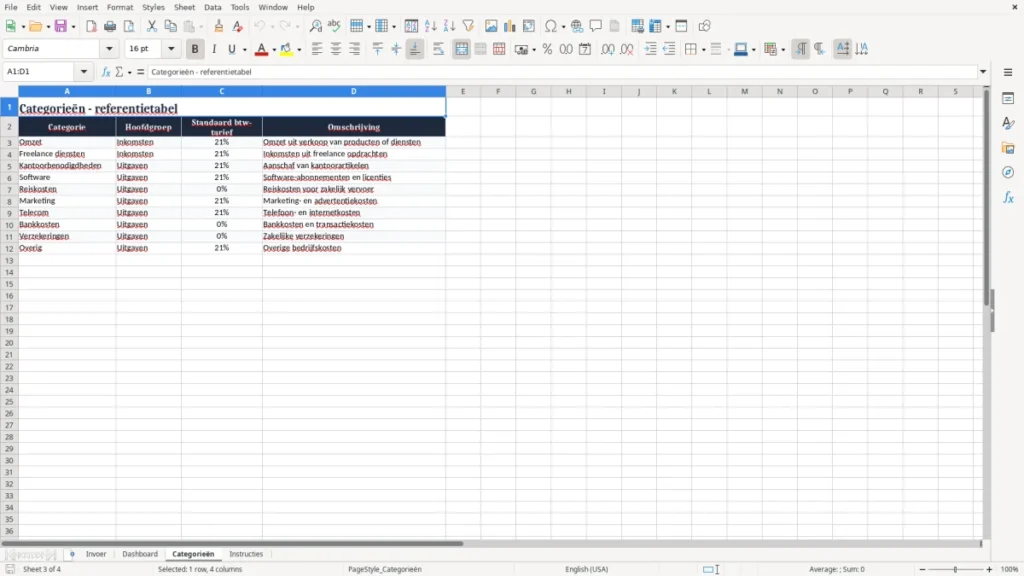Viewport: 1024px width, 576px height.
Task: Insert comment speech bubble icon
Action: pyautogui.click(x=596, y=26)
